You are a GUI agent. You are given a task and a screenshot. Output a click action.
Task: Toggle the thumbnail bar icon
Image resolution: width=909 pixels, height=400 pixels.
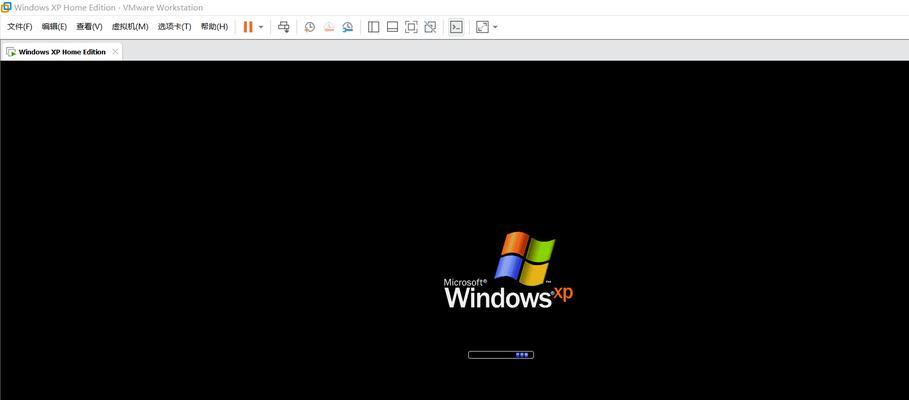(392, 27)
